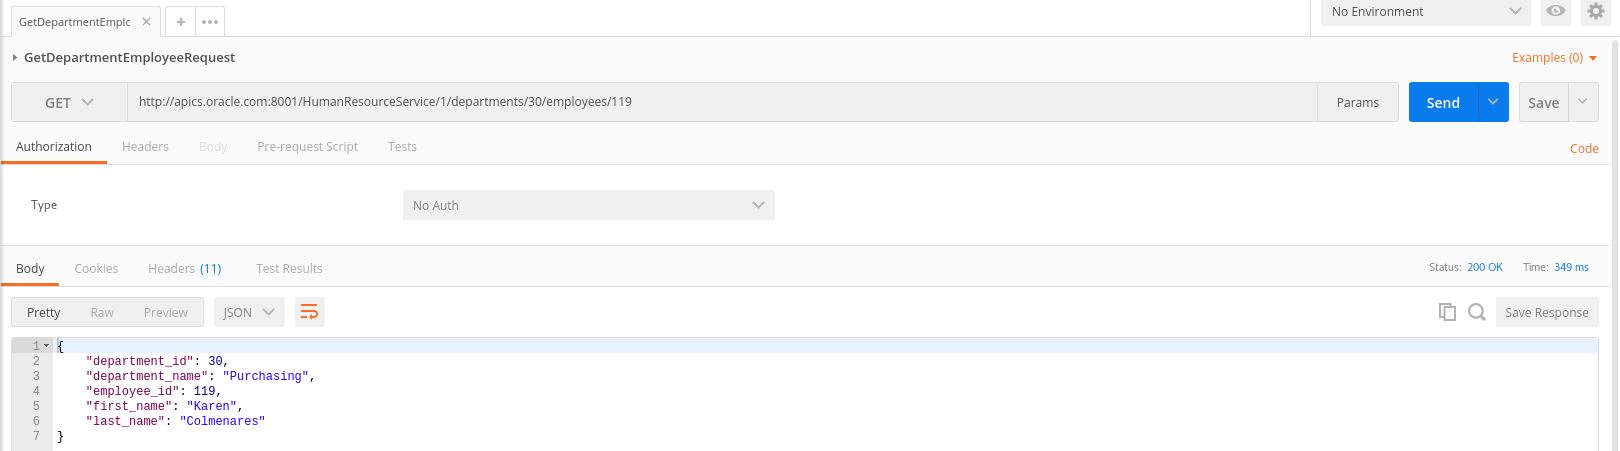The height and width of the screenshot is (451, 1620).
Task: Search the response with magnifier icon
Action: (x=1476, y=312)
